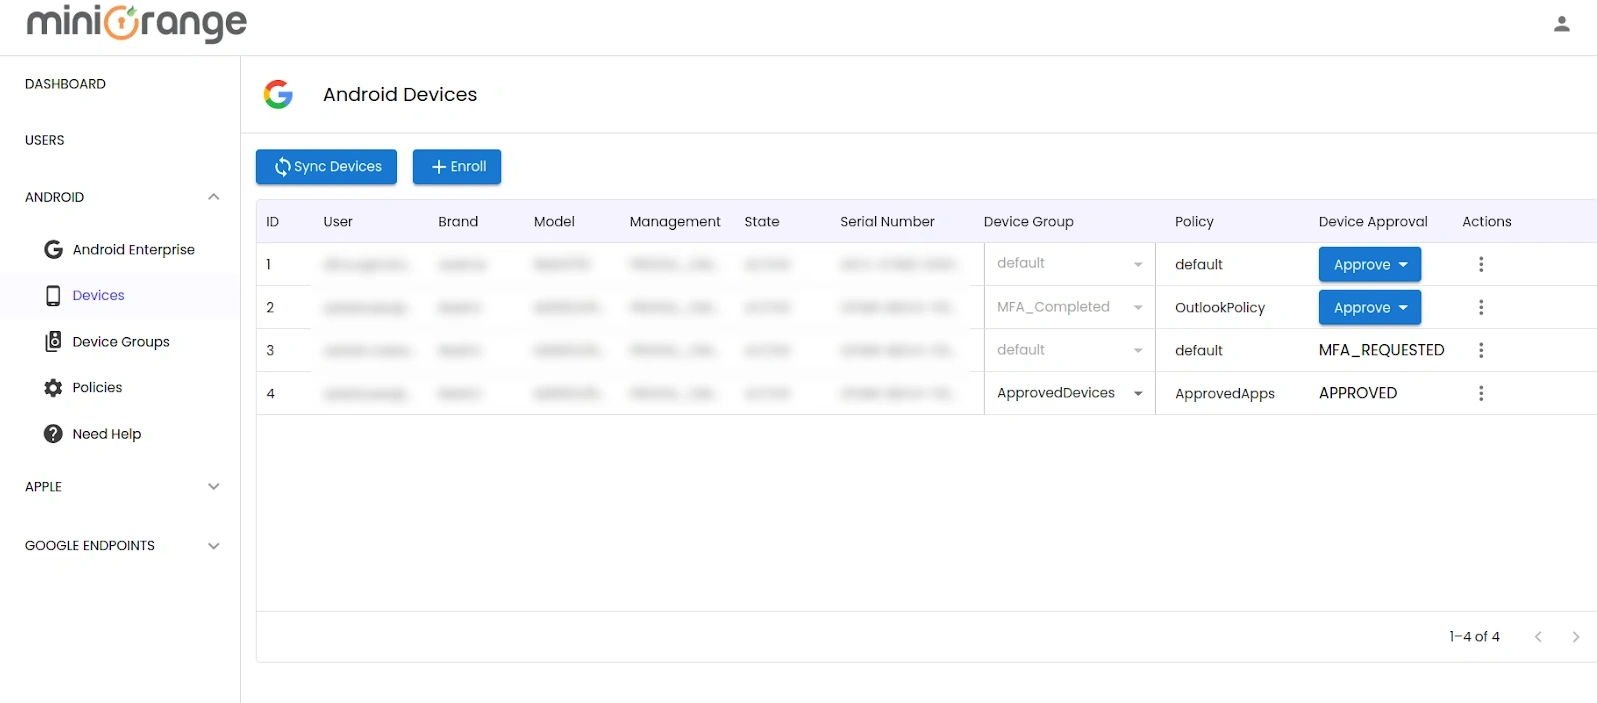Open actions menu for device row 1
Image resolution: width=1597 pixels, height=703 pixels.
(x=1481, y=264)
